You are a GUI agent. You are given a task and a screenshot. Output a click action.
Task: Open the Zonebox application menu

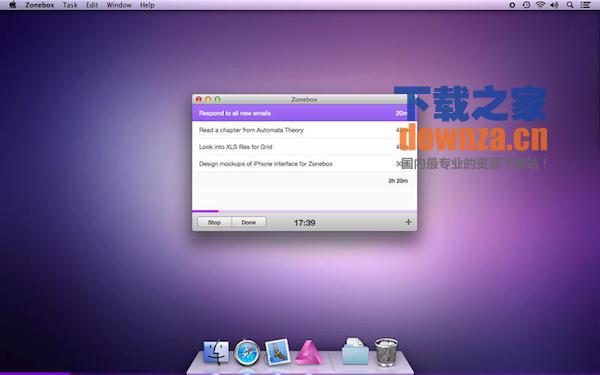click(39, 5)
